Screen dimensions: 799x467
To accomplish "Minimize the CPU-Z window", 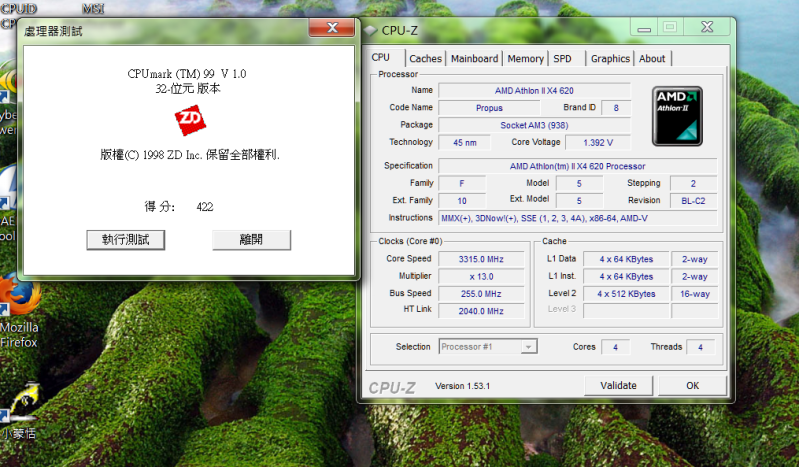I will click(x=641, y=26).
